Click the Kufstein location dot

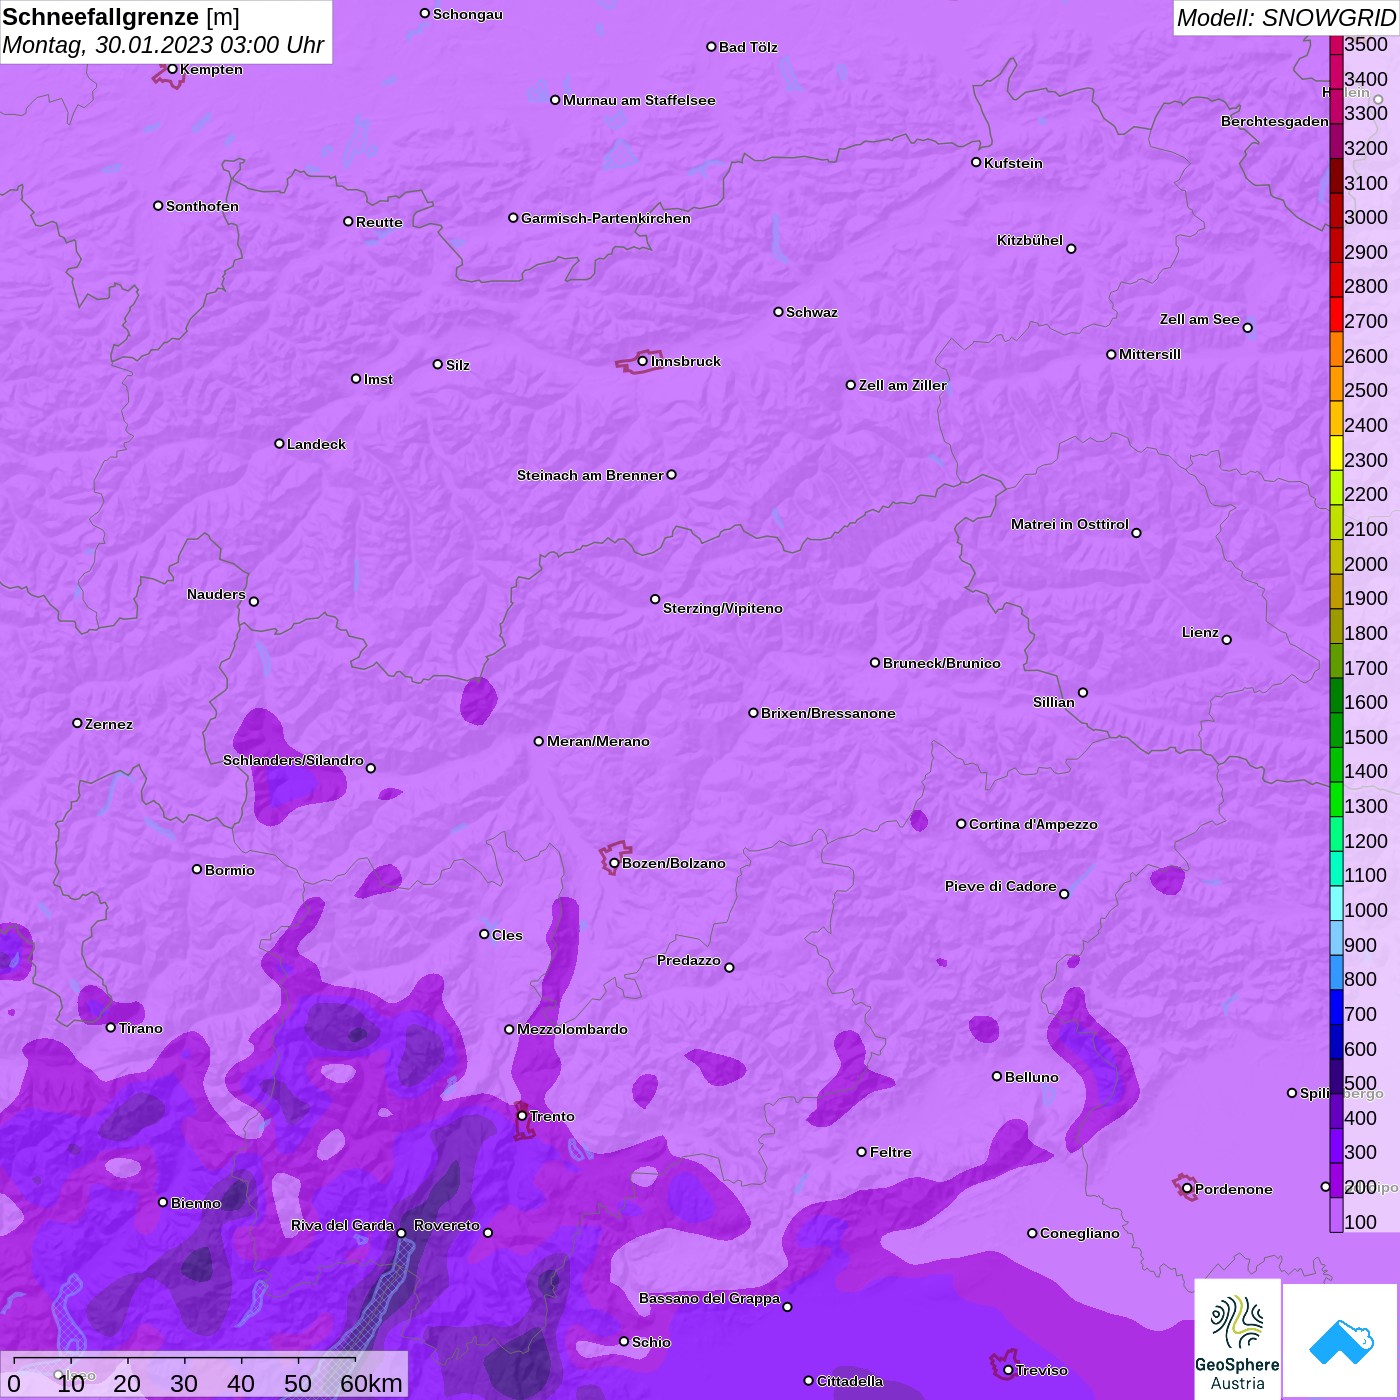pyautogui.click(x=976, y=162)
